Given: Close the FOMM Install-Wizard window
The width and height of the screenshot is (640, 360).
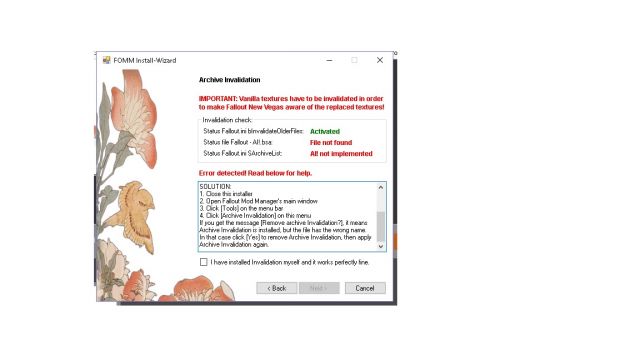Looking at the screenshot, I should [380, 60].
